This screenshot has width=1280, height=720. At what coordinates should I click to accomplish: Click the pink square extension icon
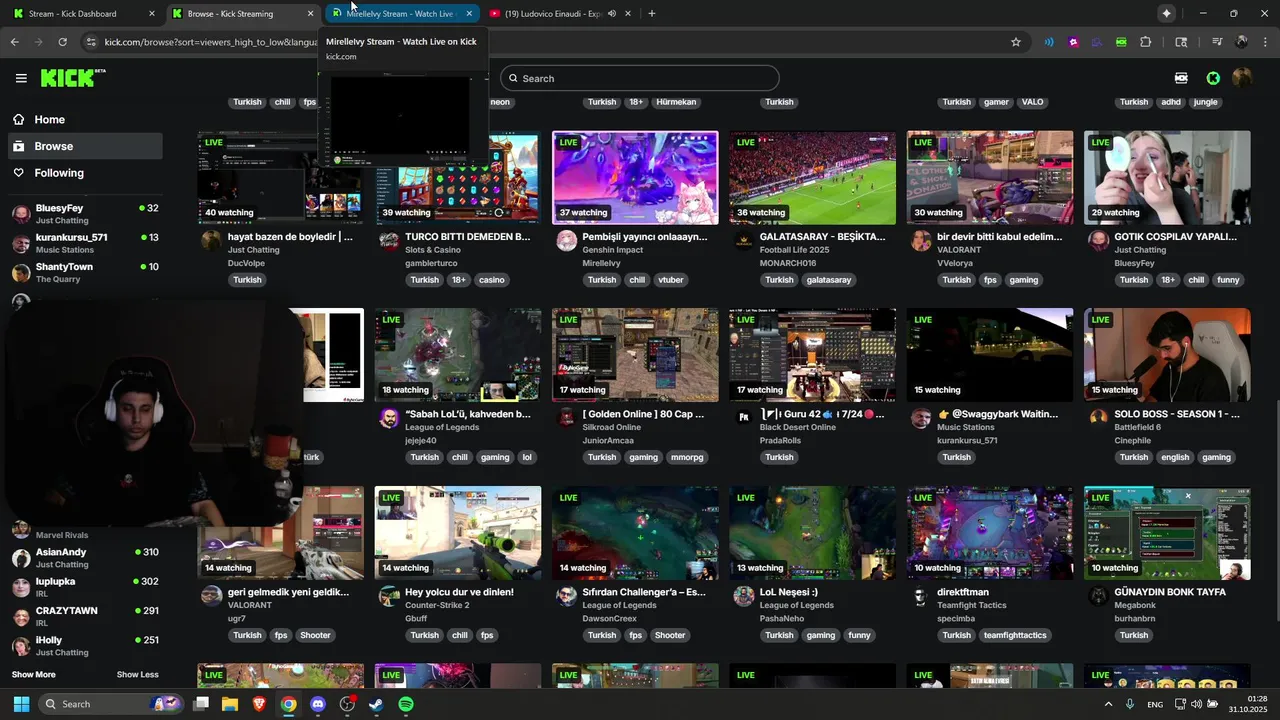click(1073, 42)
